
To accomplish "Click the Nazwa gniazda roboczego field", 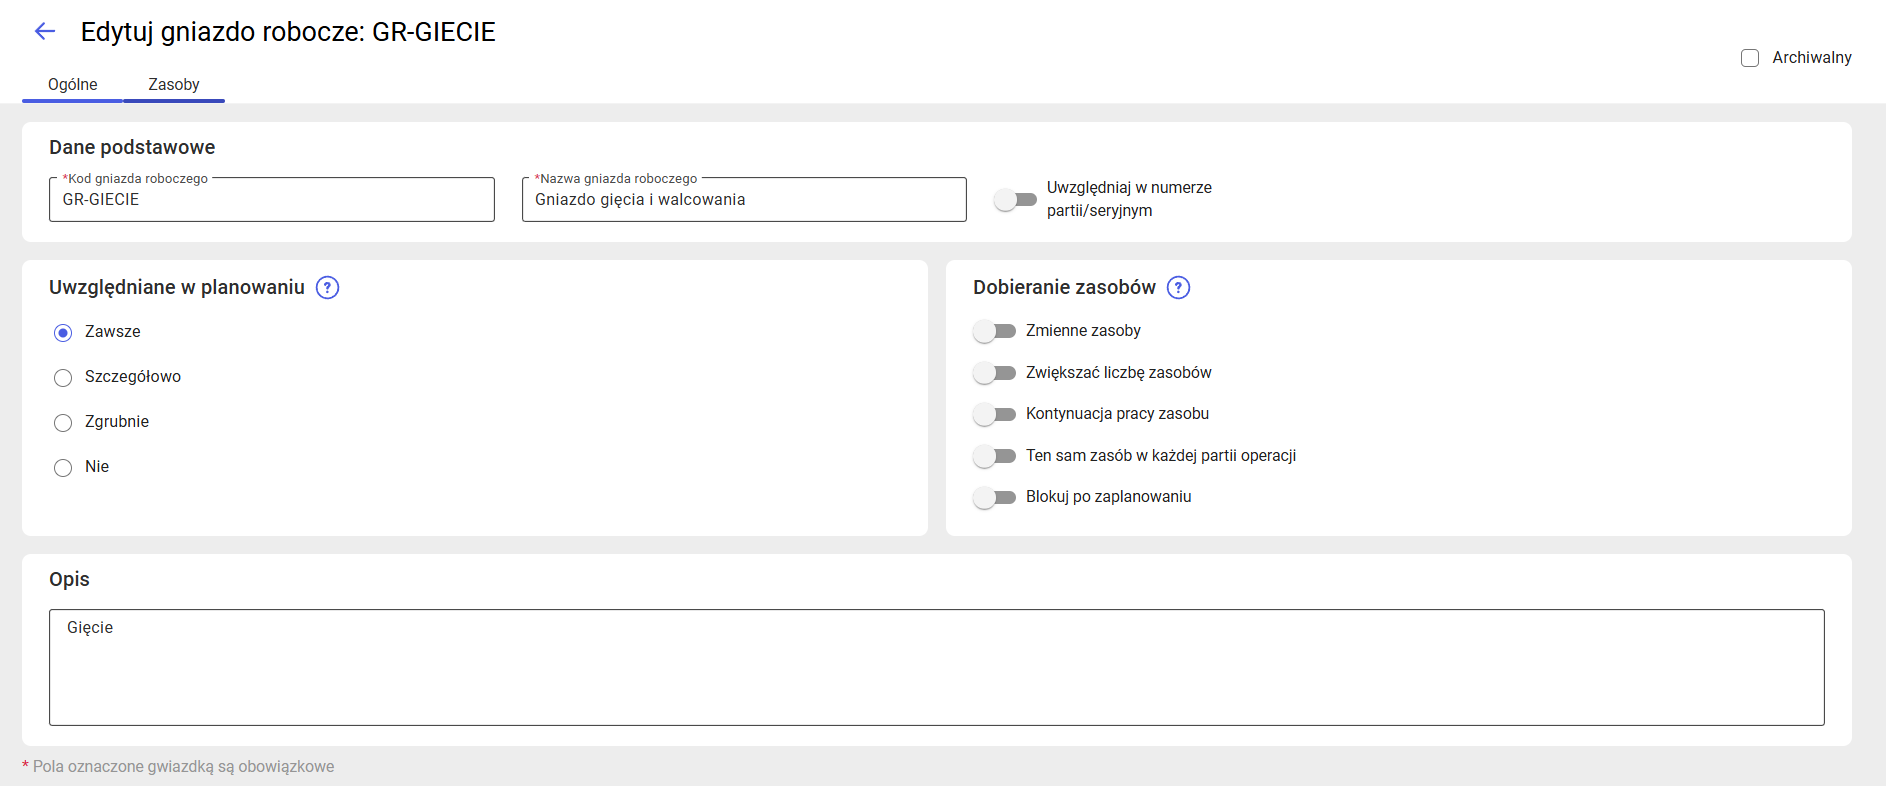I will tap(743, 200).
